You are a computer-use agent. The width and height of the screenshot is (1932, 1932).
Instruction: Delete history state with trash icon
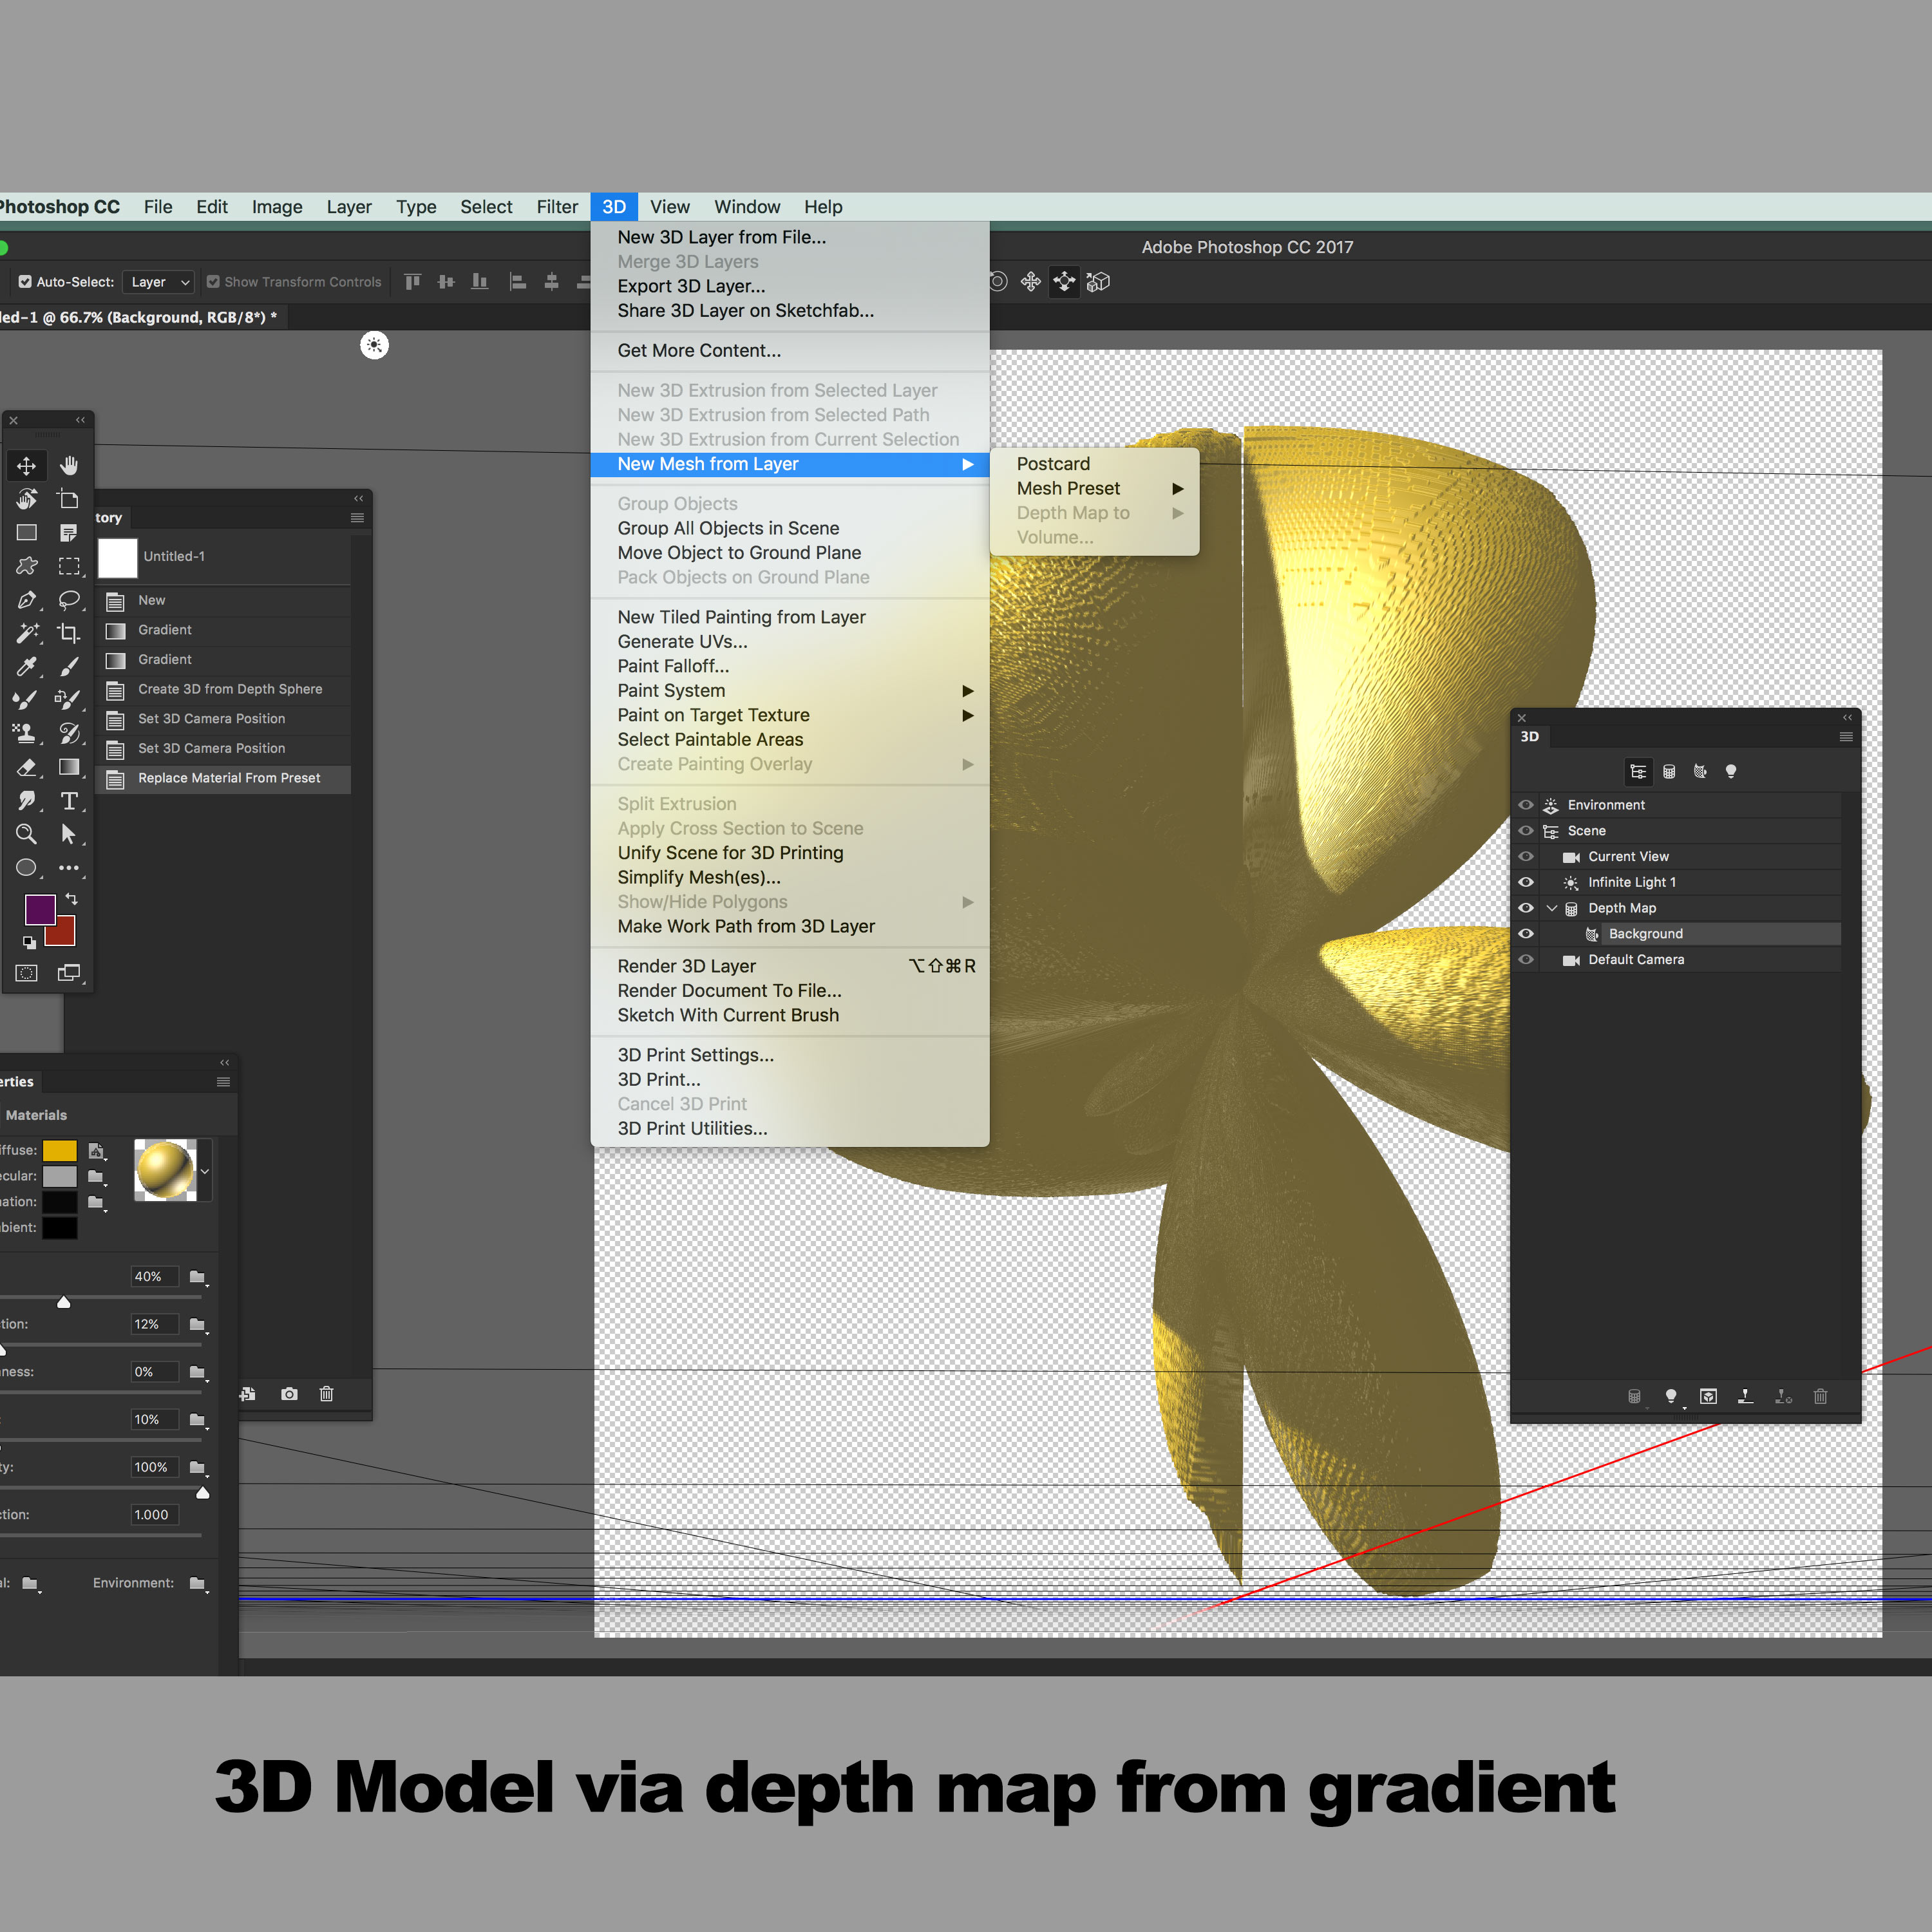[326, 1393]
